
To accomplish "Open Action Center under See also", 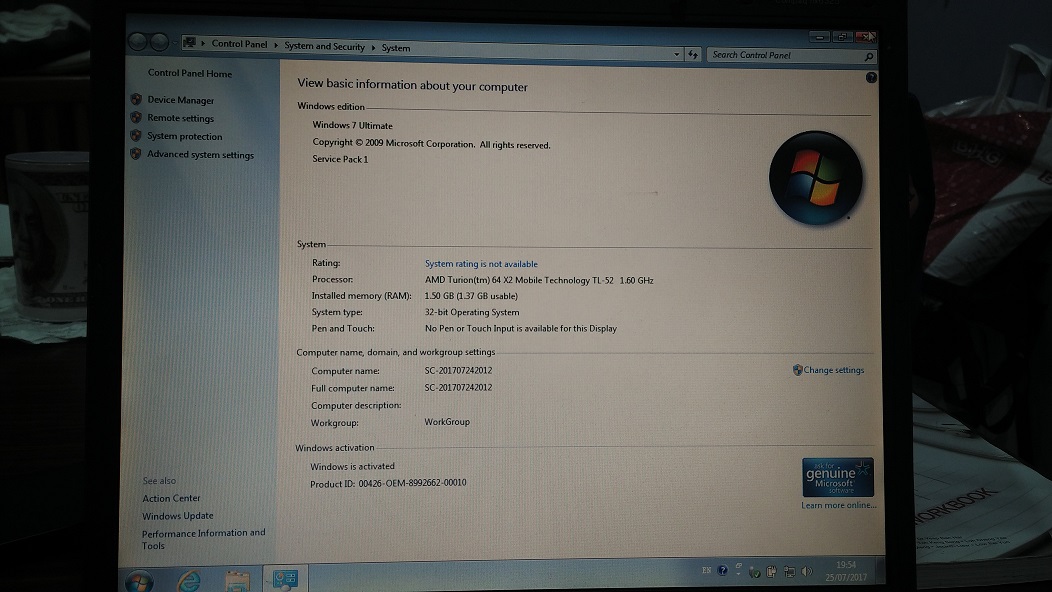I will click(171, 498).
